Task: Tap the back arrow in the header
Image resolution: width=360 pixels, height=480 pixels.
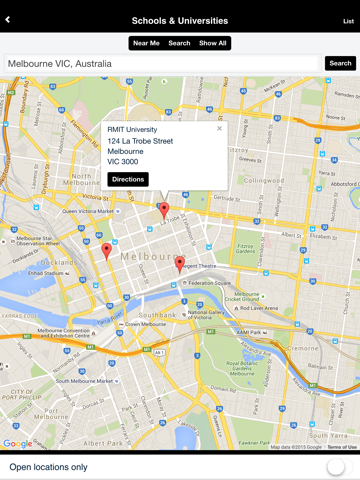Action: (8, 20)
